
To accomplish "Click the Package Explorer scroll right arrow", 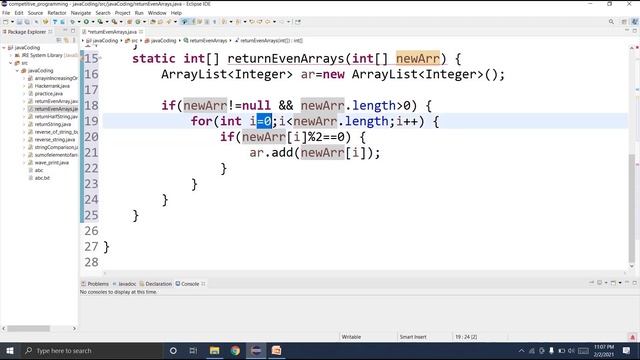I will click(x=74, y=329).
